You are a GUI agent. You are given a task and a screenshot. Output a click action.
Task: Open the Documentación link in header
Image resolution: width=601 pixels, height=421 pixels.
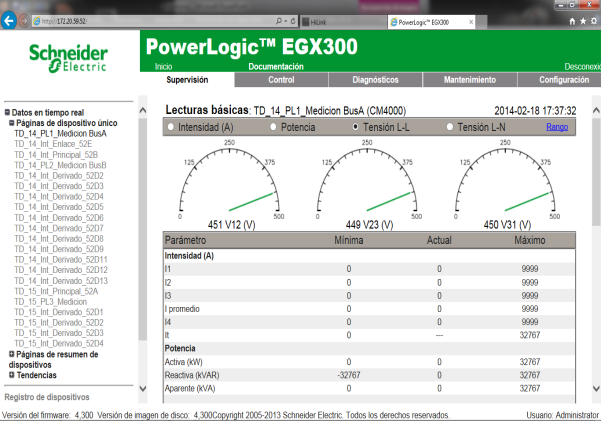(275, 66)
